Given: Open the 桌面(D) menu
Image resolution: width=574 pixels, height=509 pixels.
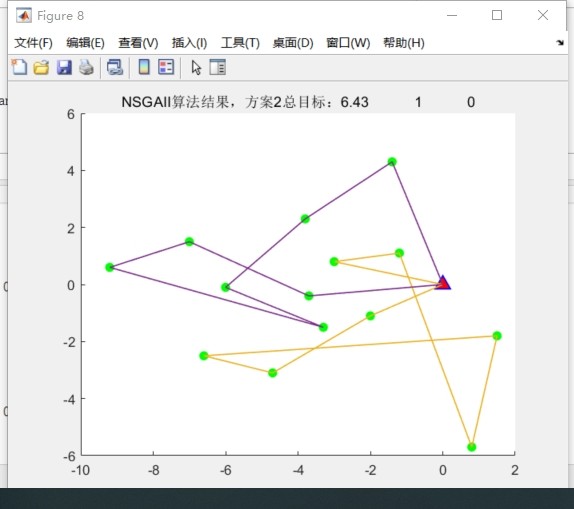Looking at the screenshot, I should coord(293,43).
